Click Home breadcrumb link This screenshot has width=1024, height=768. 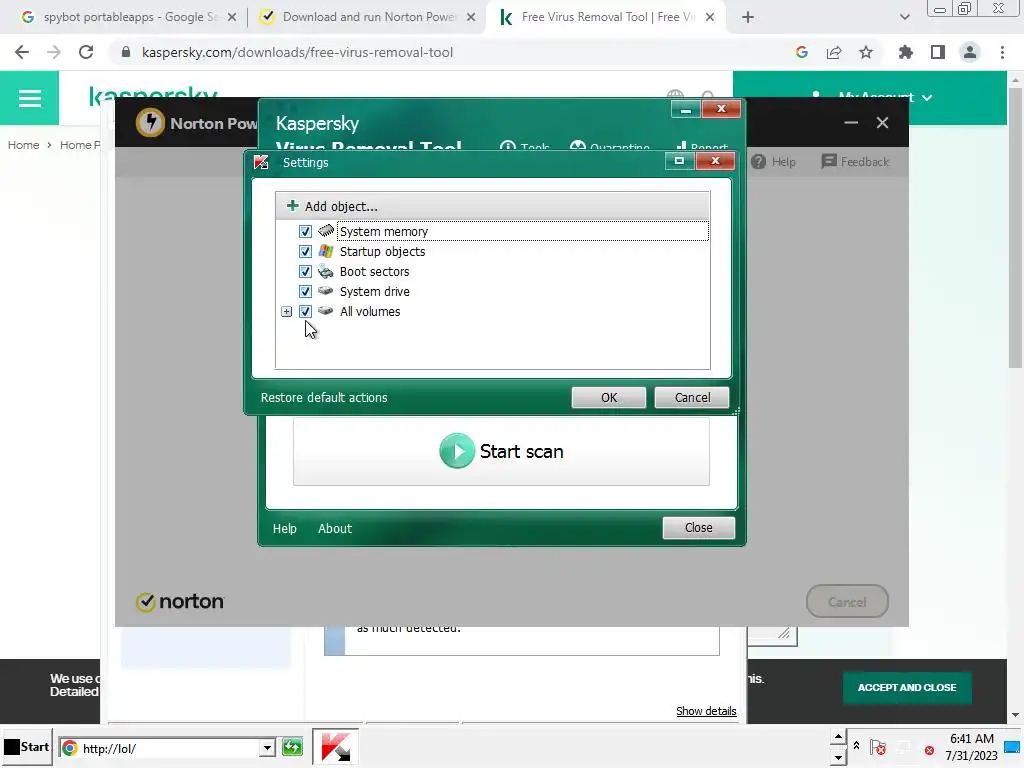[24, 145]
